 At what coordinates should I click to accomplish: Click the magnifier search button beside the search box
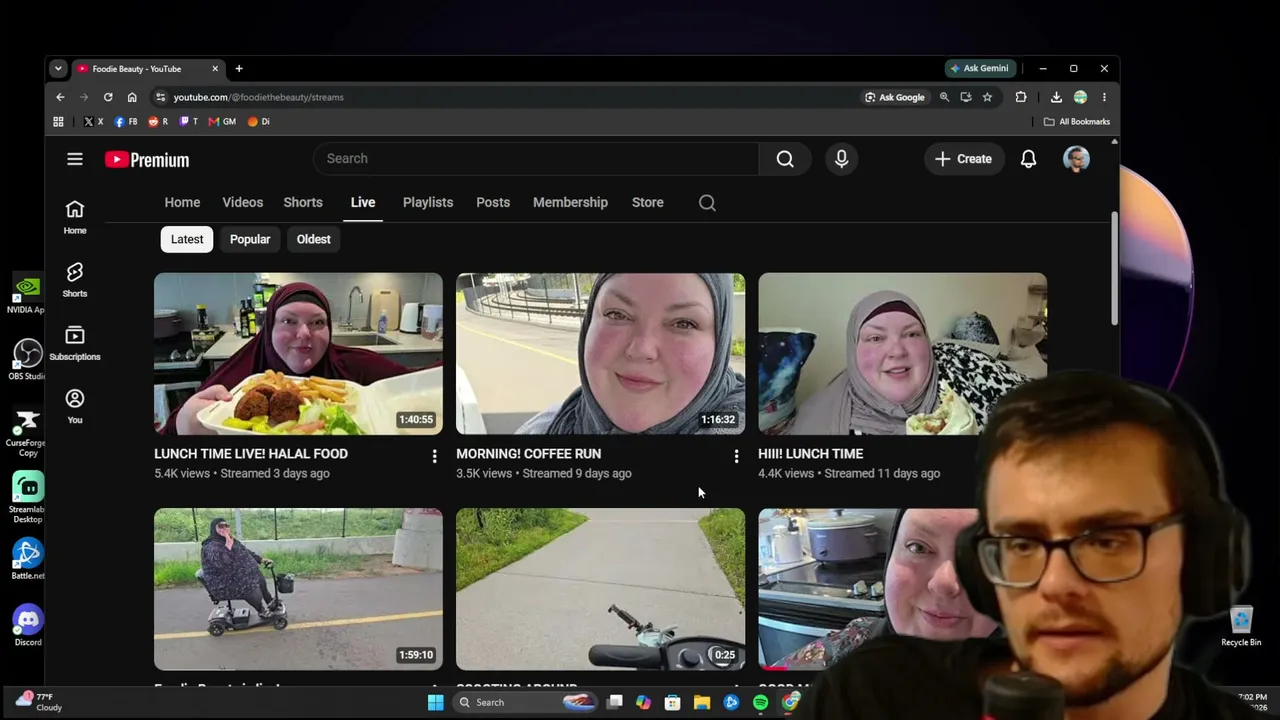pos(785,159)
